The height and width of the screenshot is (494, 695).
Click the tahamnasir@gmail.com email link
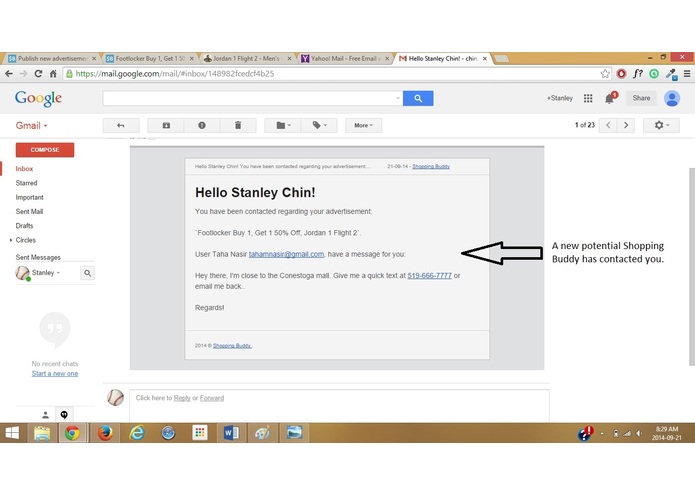(286, 254)
